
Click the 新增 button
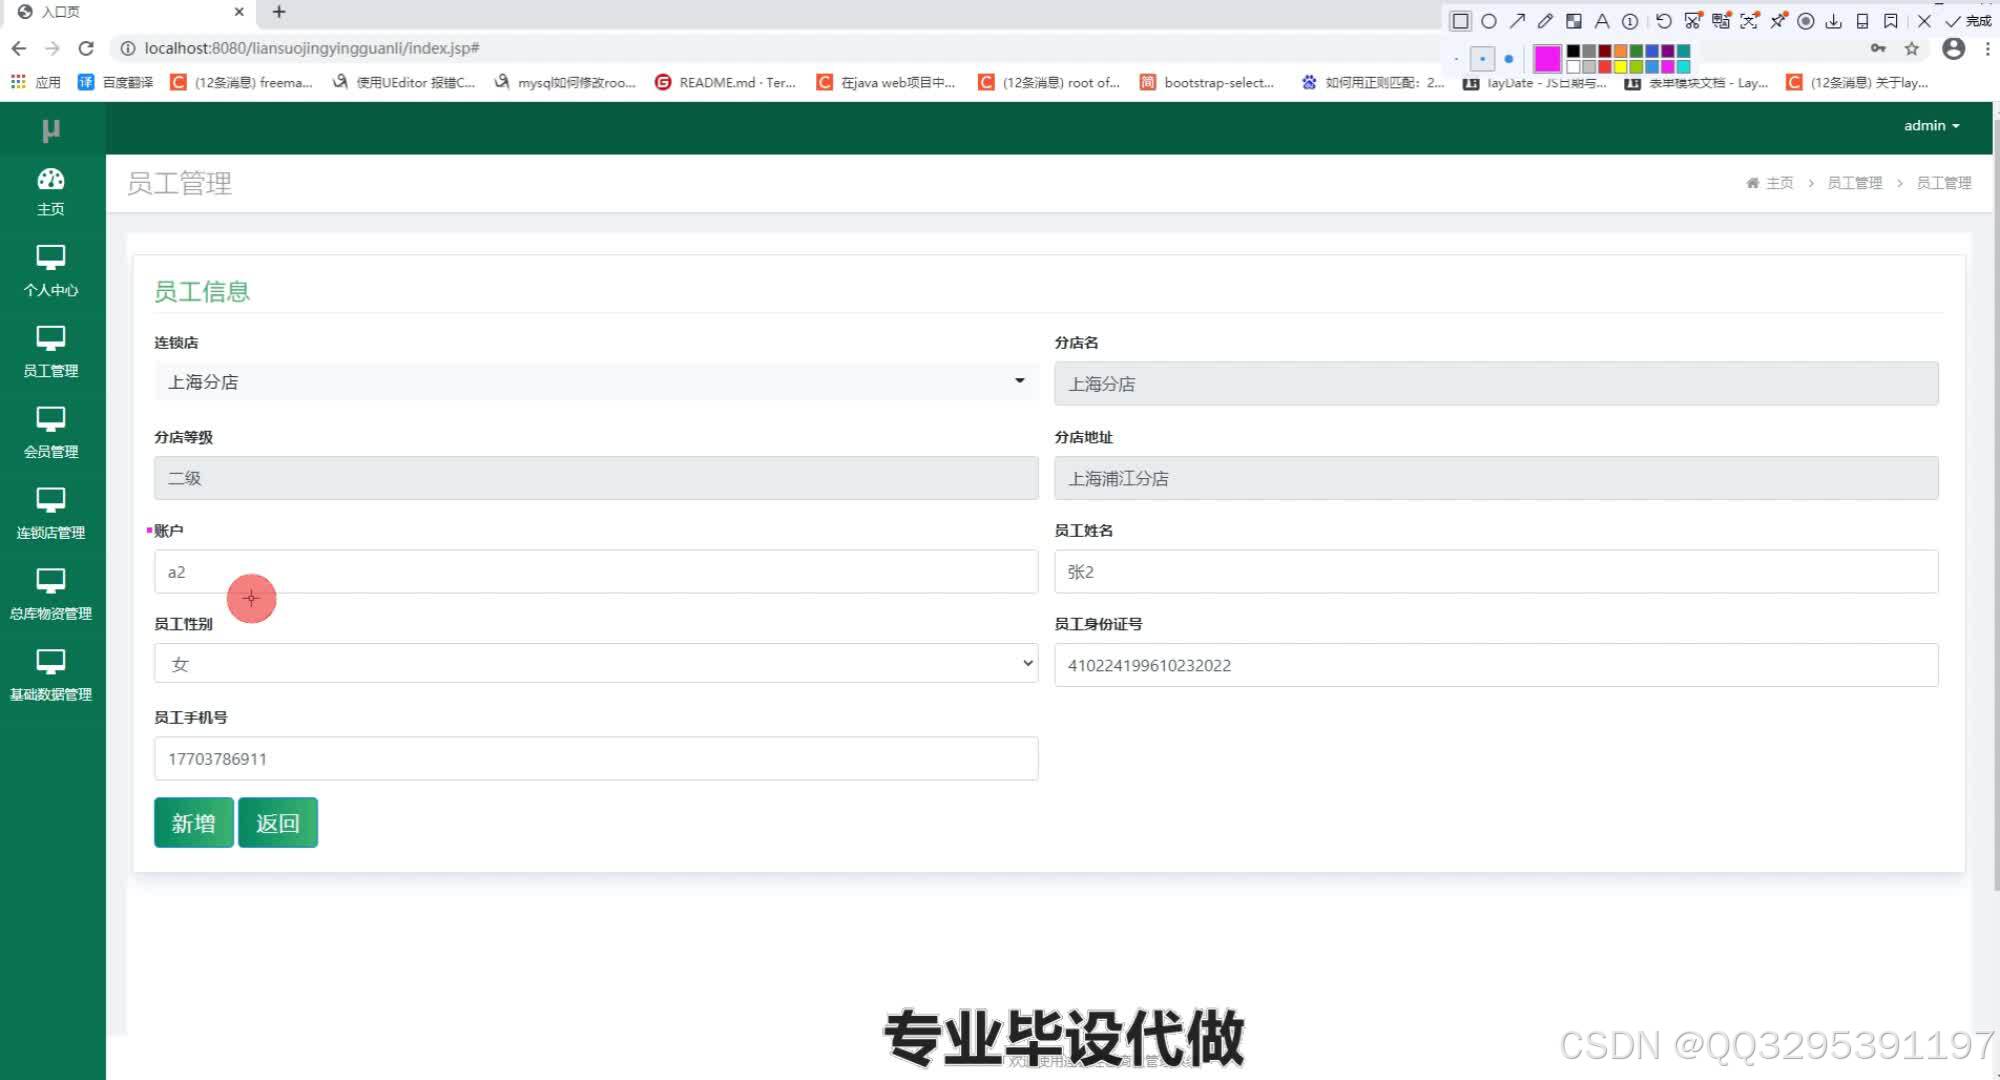tap(194, 823)
